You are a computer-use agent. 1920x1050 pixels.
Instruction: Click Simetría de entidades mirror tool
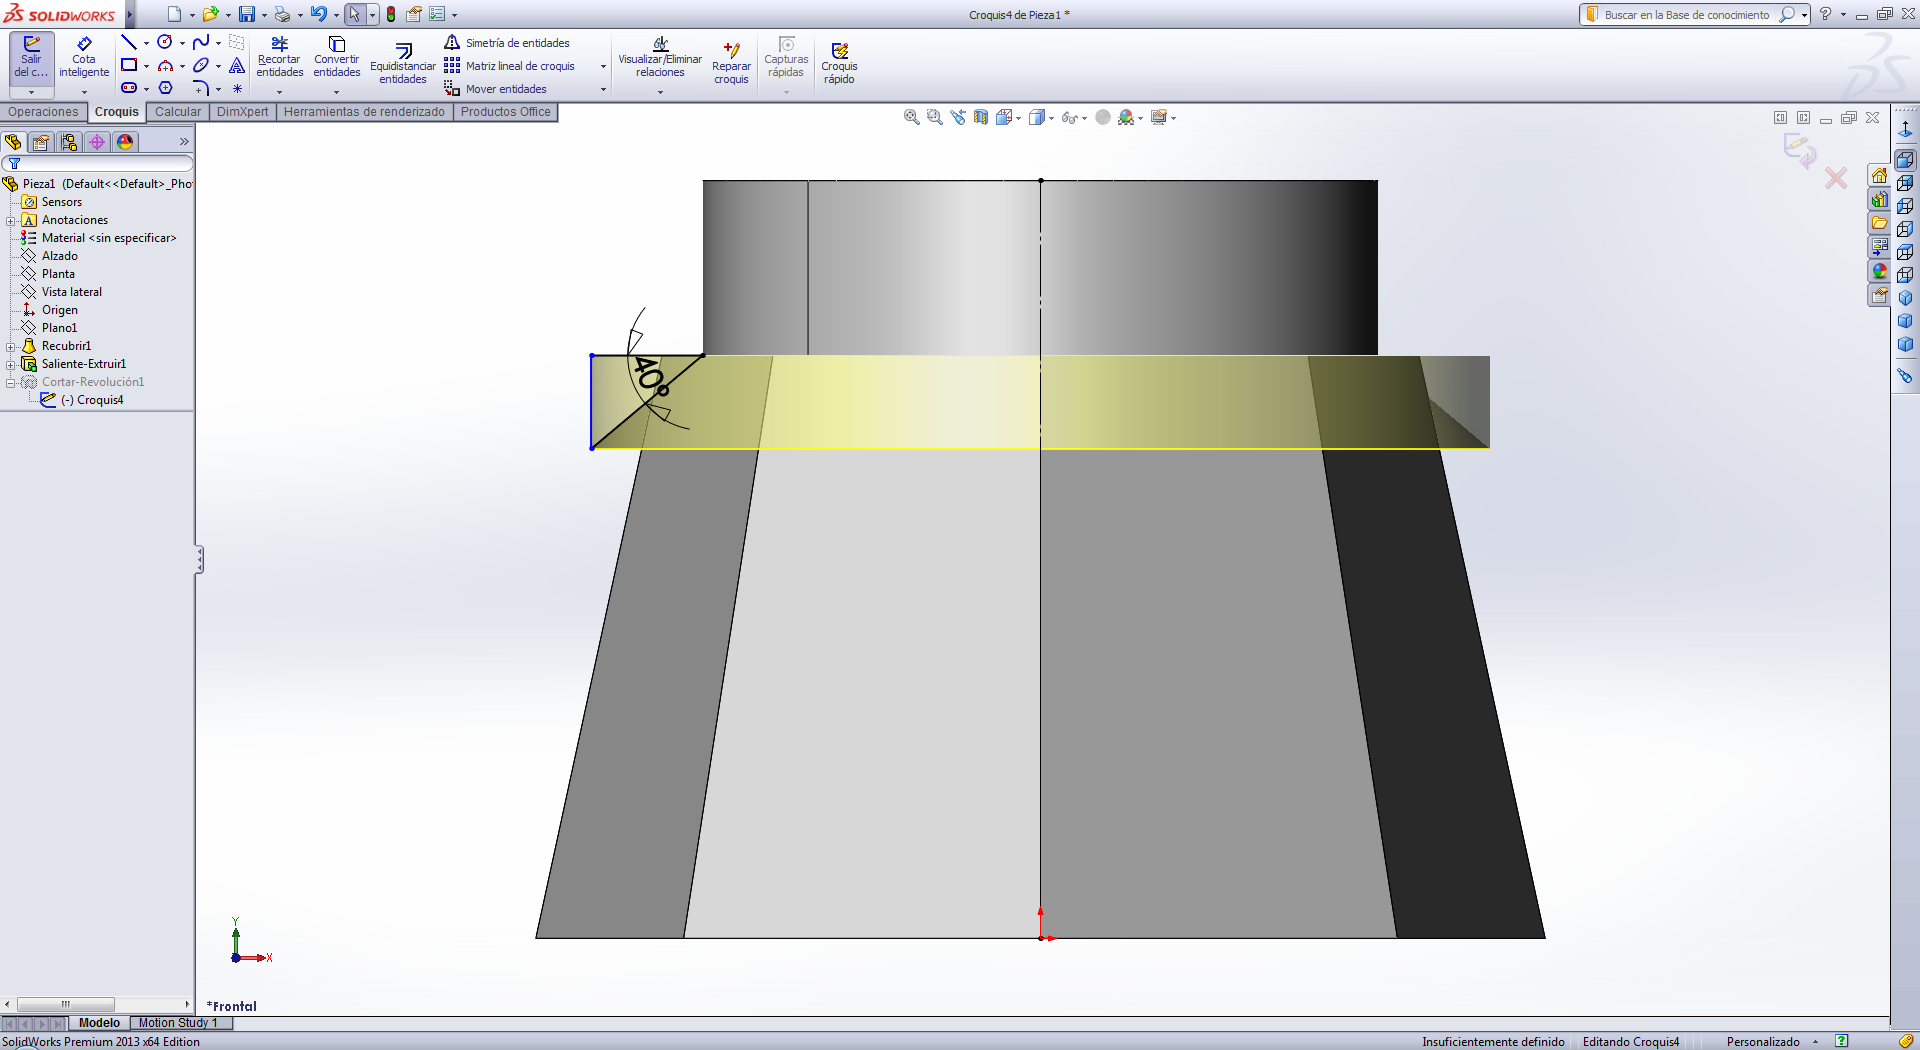click(508, 42)
